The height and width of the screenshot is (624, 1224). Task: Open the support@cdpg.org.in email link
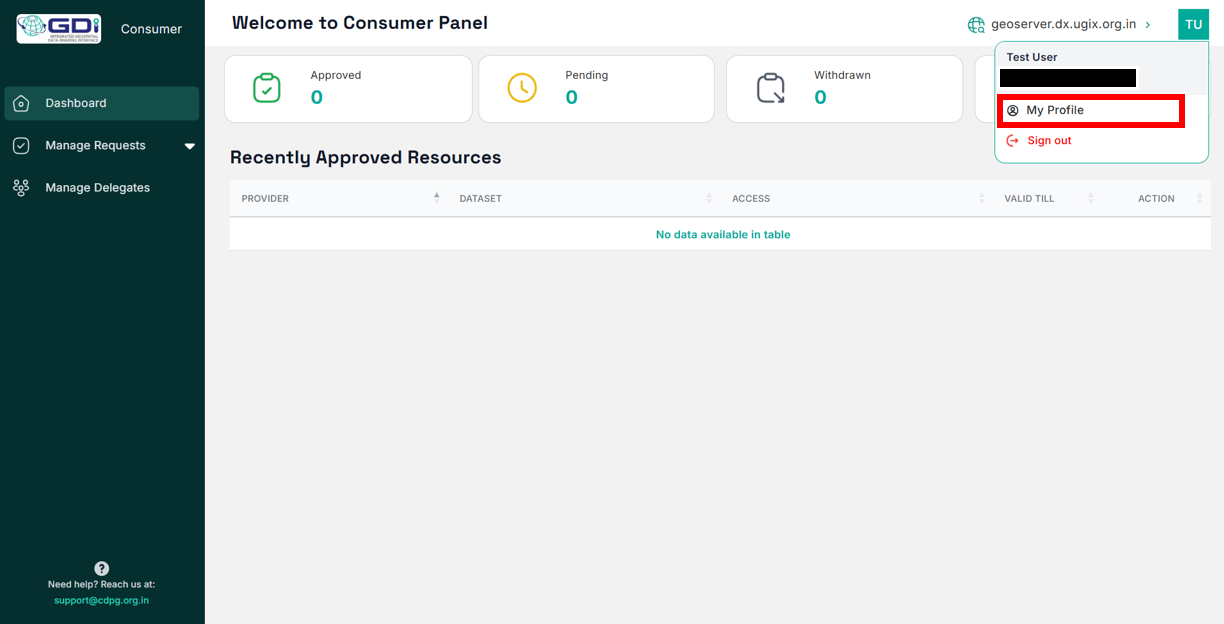101,600
